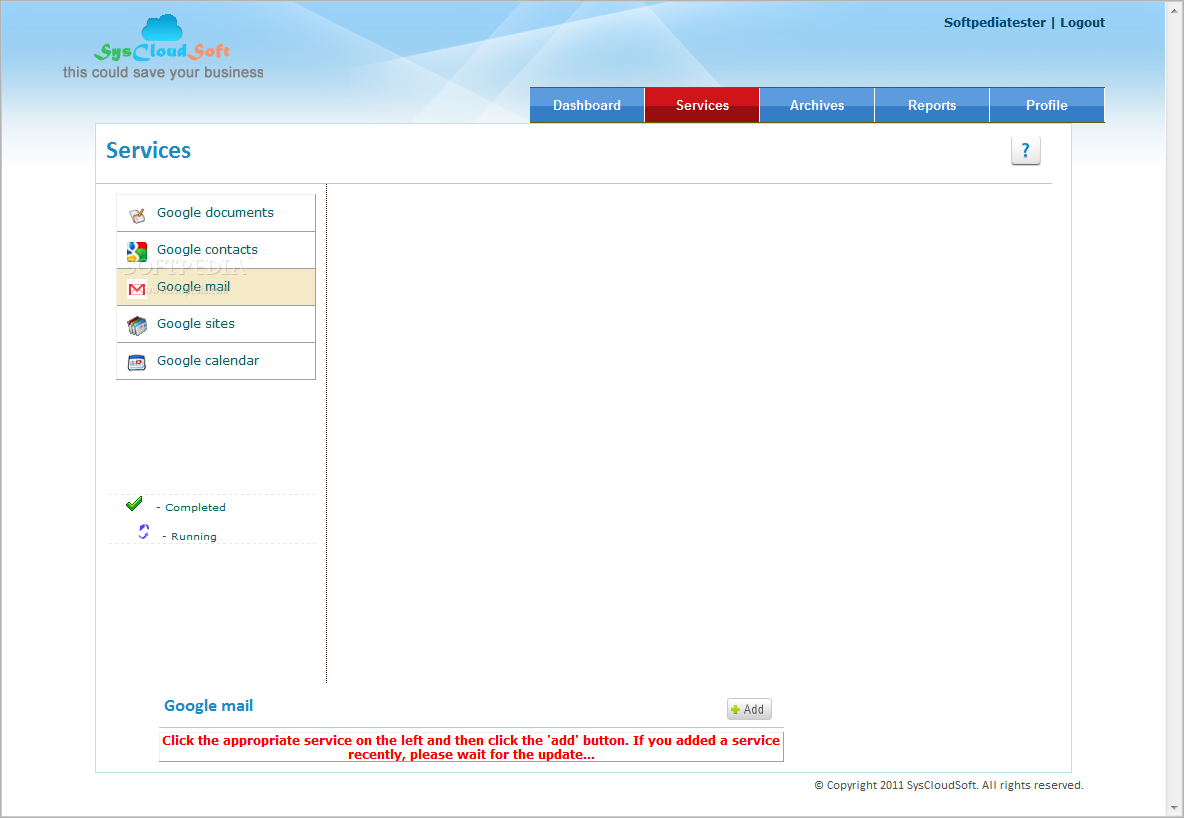
Task: Click the Google documents notepad icon
Action: tap(137, 215)
